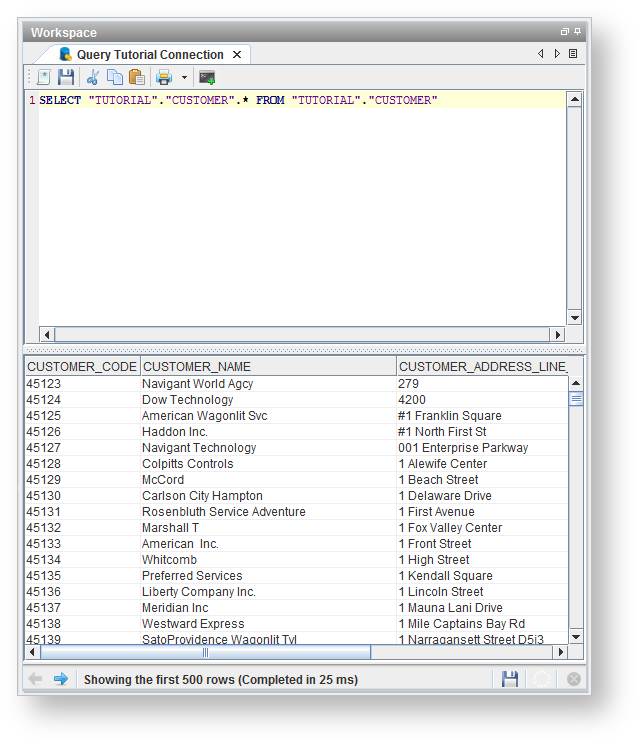The height and width of the screenshot is (744, 640).
Task: Restore the Workspace panel window
Action: pos(565,32)
